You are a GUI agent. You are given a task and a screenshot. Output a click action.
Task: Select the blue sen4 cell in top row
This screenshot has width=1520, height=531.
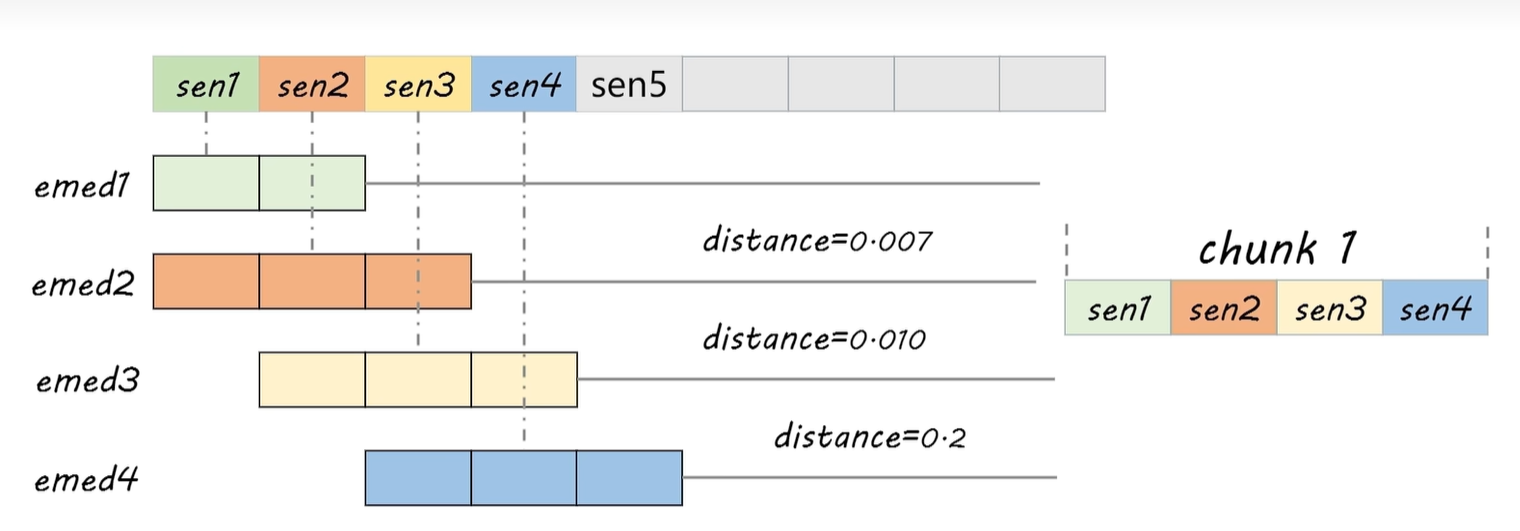523,84
